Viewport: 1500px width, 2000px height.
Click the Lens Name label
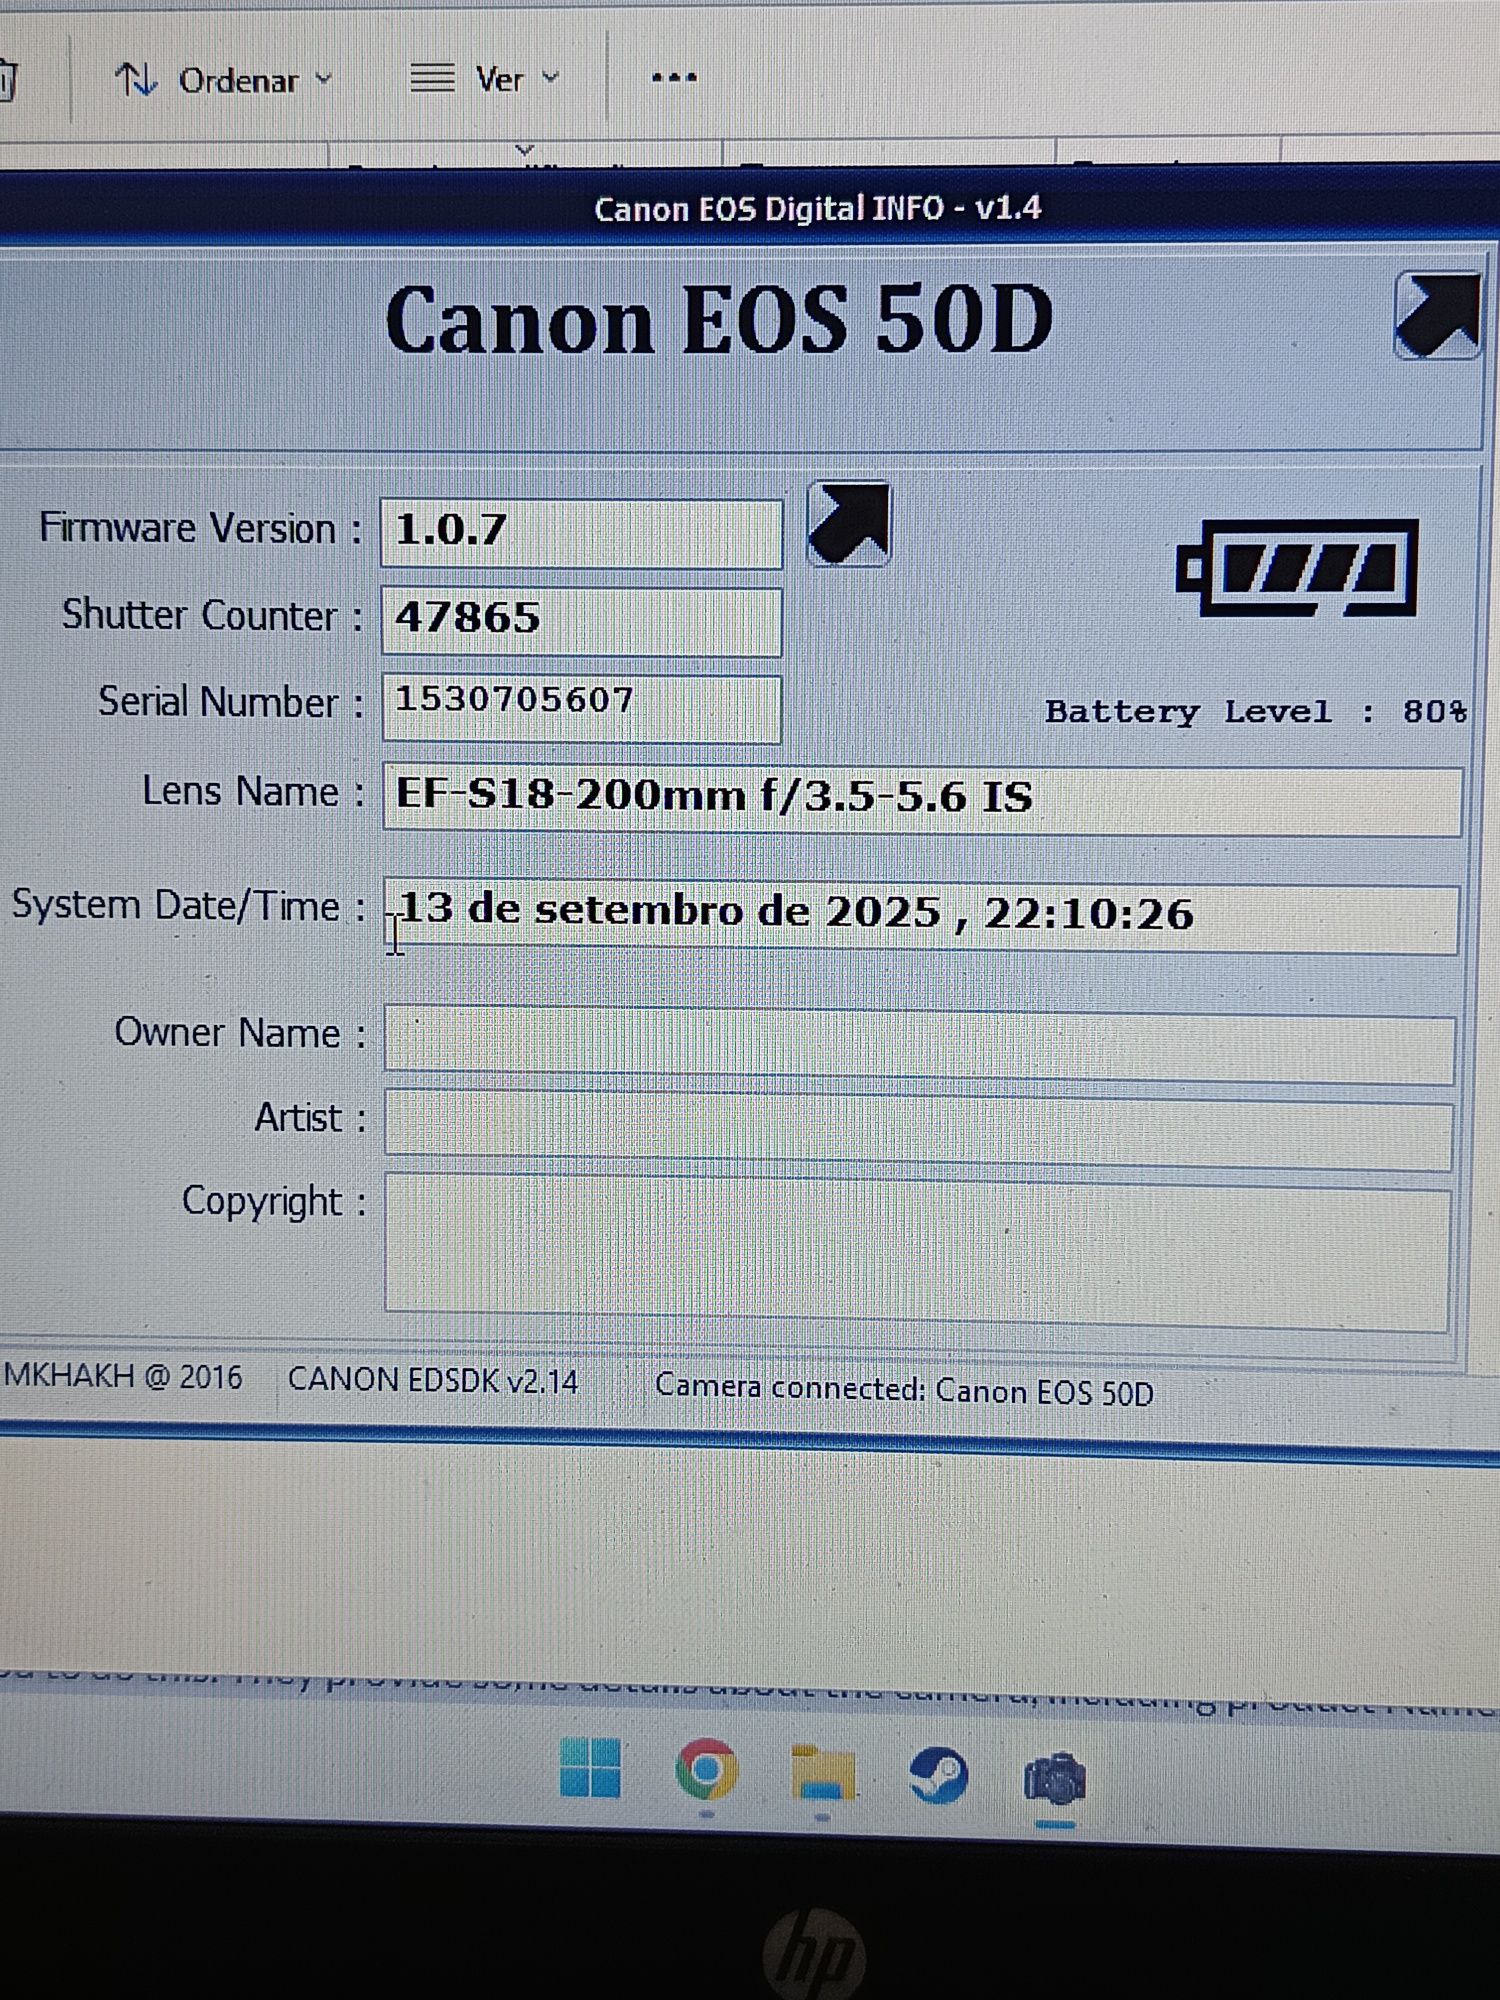[x=253, y=791]
